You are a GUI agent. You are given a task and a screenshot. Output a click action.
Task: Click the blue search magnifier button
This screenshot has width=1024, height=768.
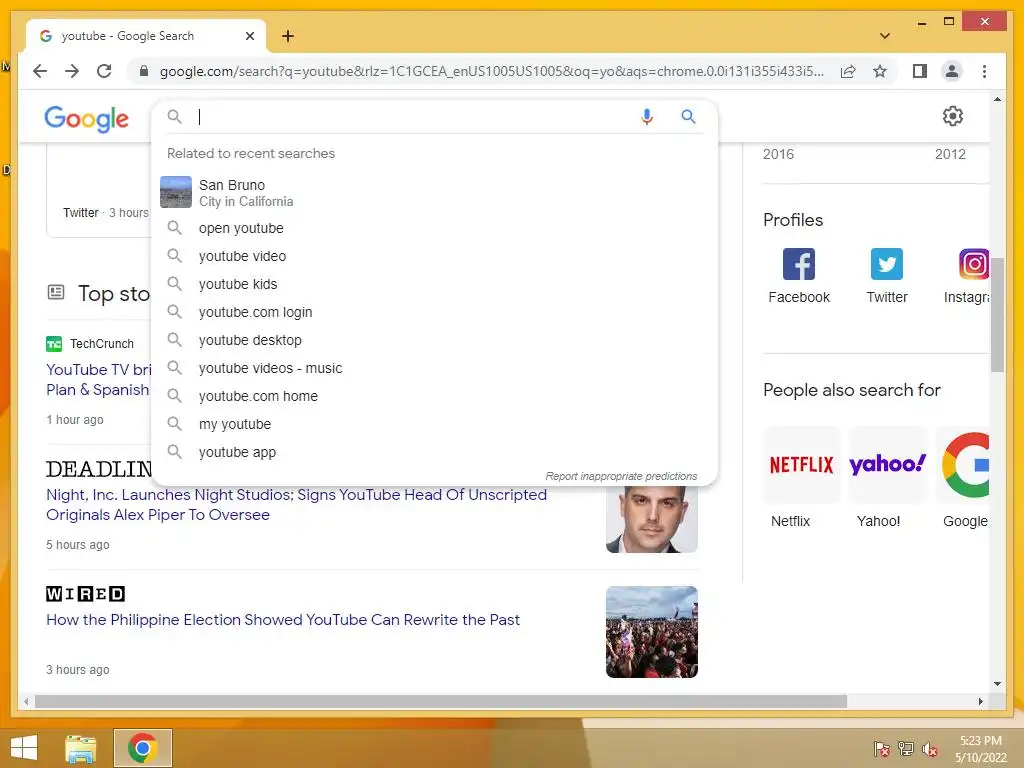[688, 117]
